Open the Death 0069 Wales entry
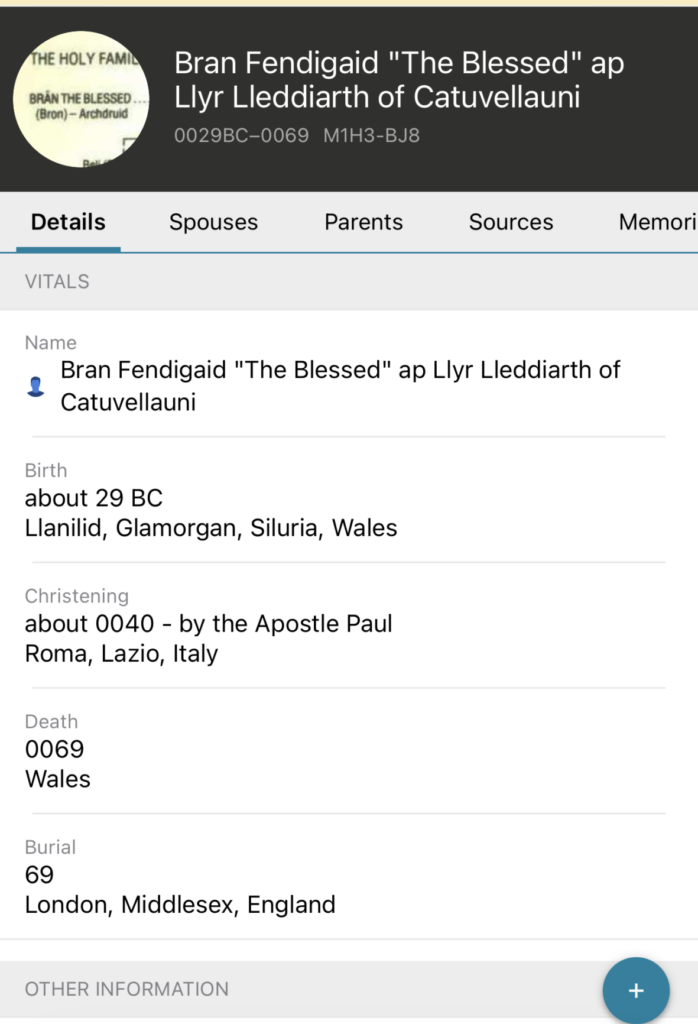The image size is (698, 1024). pyautogui.click(x=57, y=763)
